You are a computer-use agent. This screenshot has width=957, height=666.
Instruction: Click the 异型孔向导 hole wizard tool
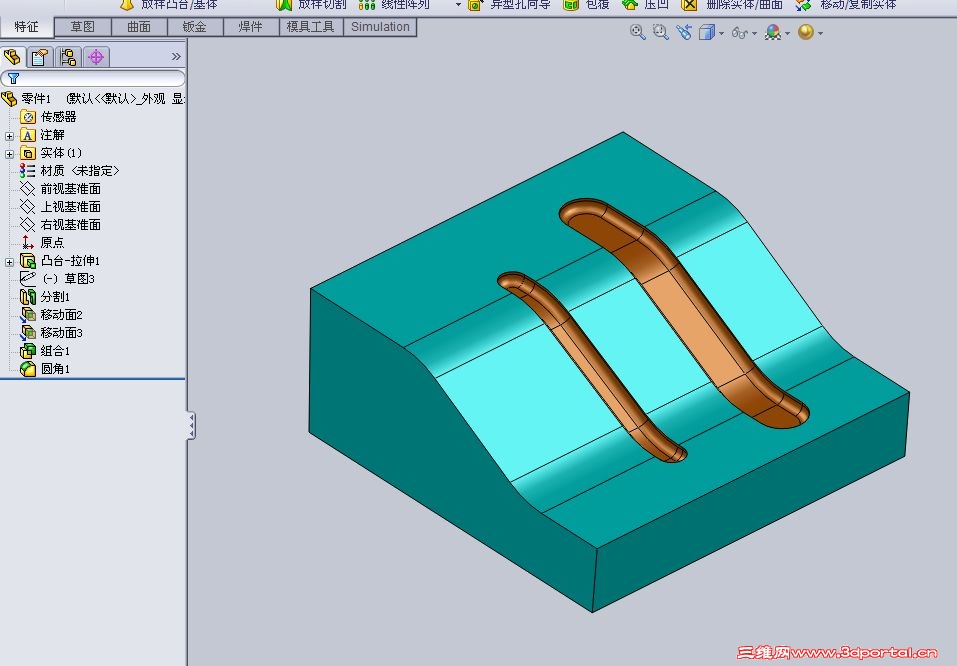[509, 5]
